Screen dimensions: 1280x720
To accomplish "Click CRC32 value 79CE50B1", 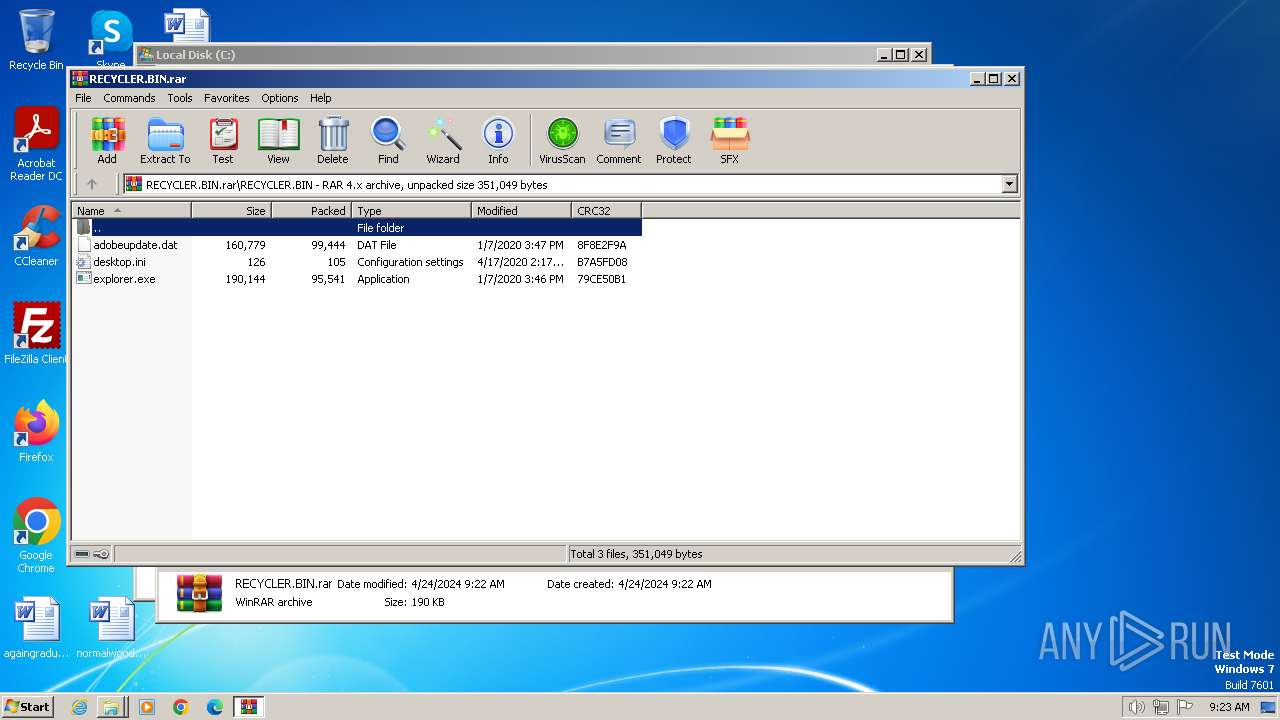I will 602,279.
